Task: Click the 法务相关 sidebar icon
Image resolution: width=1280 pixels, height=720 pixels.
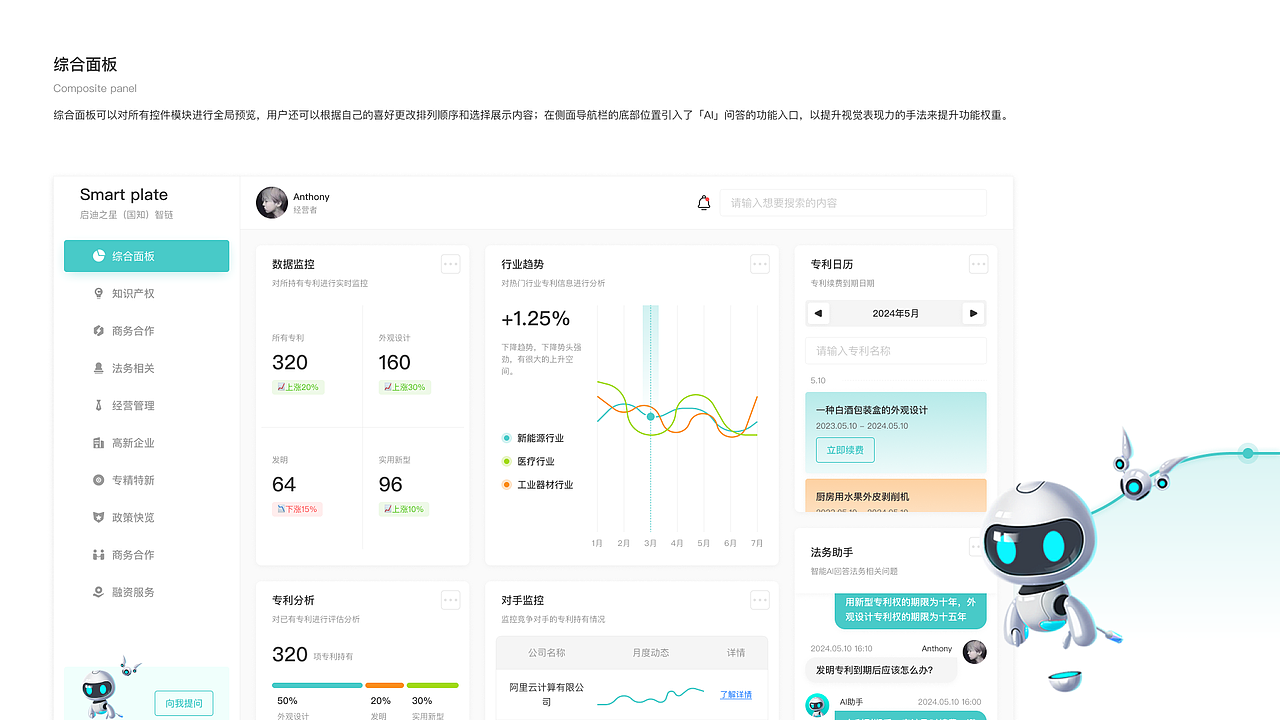Action: point(98,368)
